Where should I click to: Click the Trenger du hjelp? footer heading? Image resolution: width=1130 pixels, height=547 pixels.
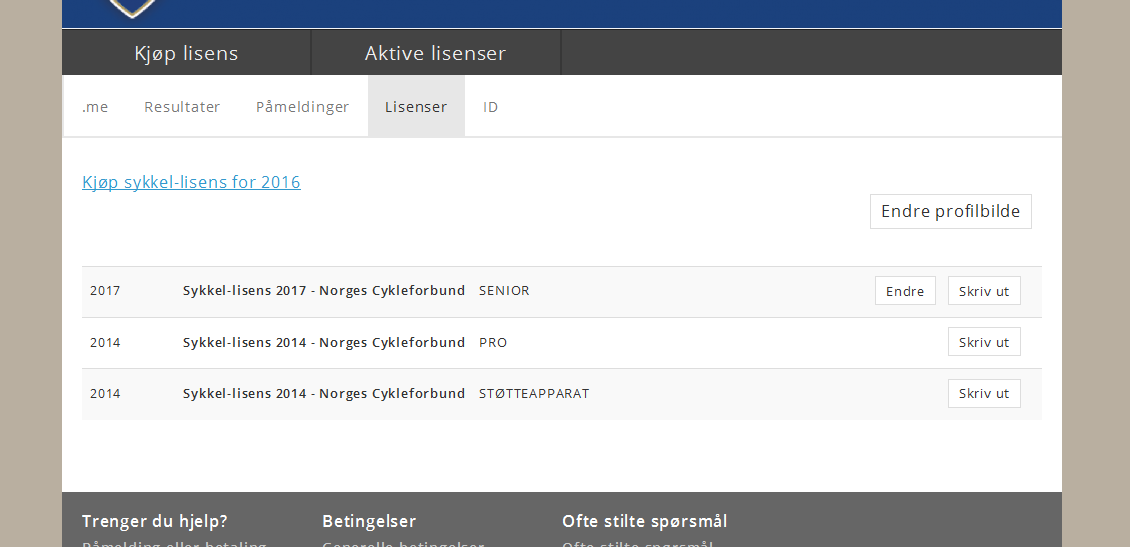click(x=155, y=521)
